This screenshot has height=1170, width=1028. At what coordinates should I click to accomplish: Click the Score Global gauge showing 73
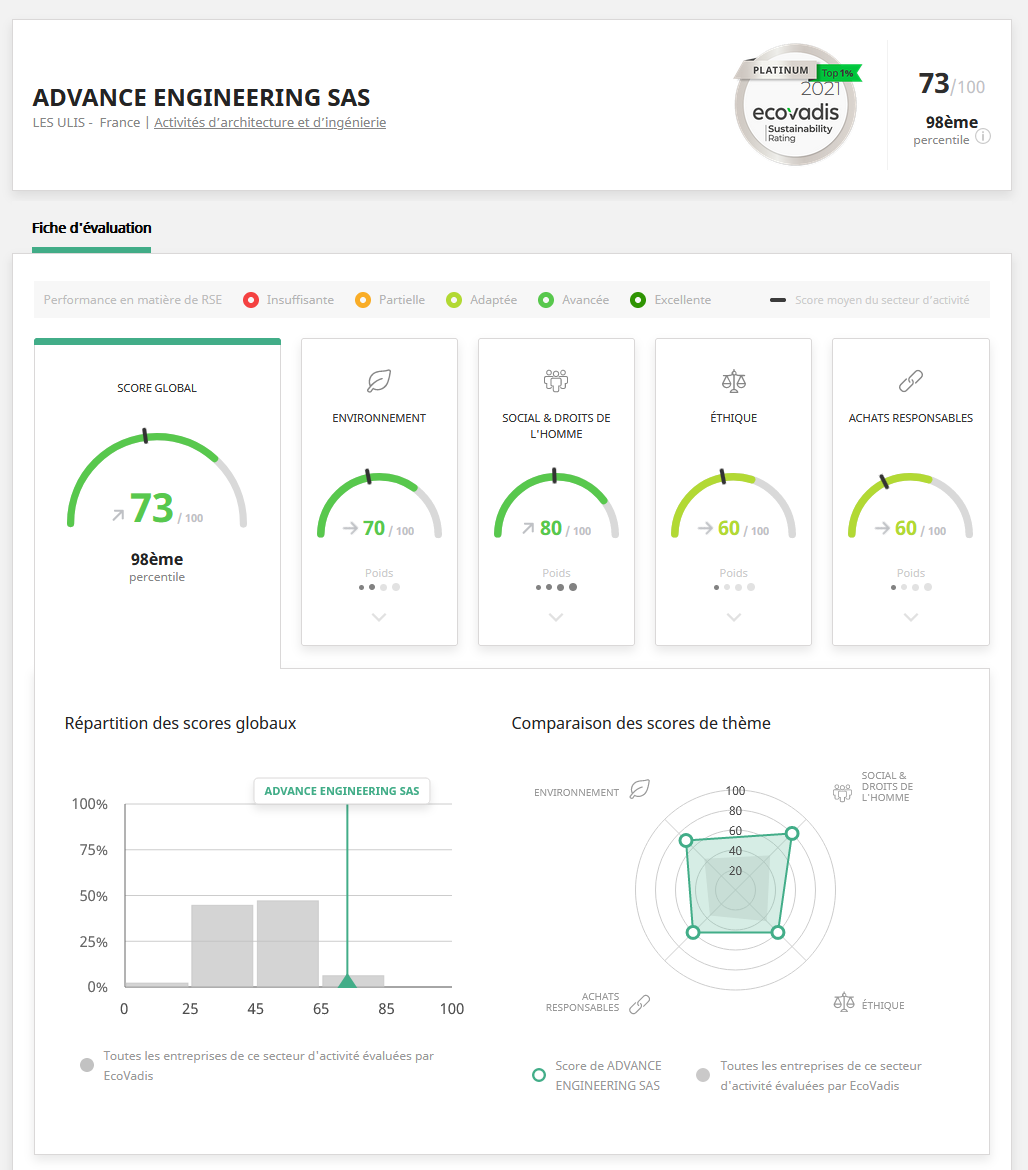click(x=157, y=480)
